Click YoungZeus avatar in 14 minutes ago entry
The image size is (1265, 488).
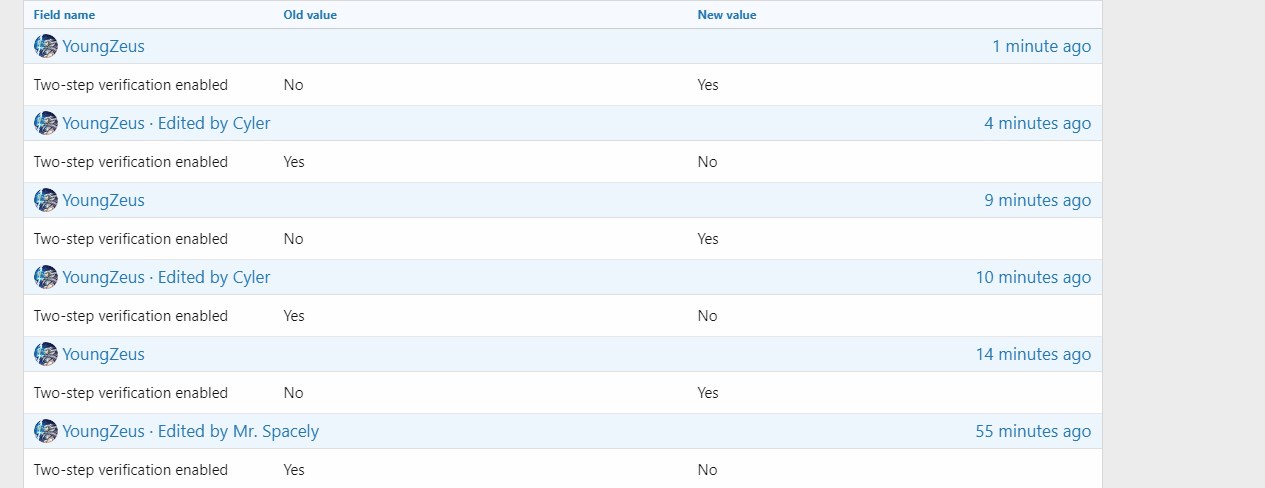46,354
